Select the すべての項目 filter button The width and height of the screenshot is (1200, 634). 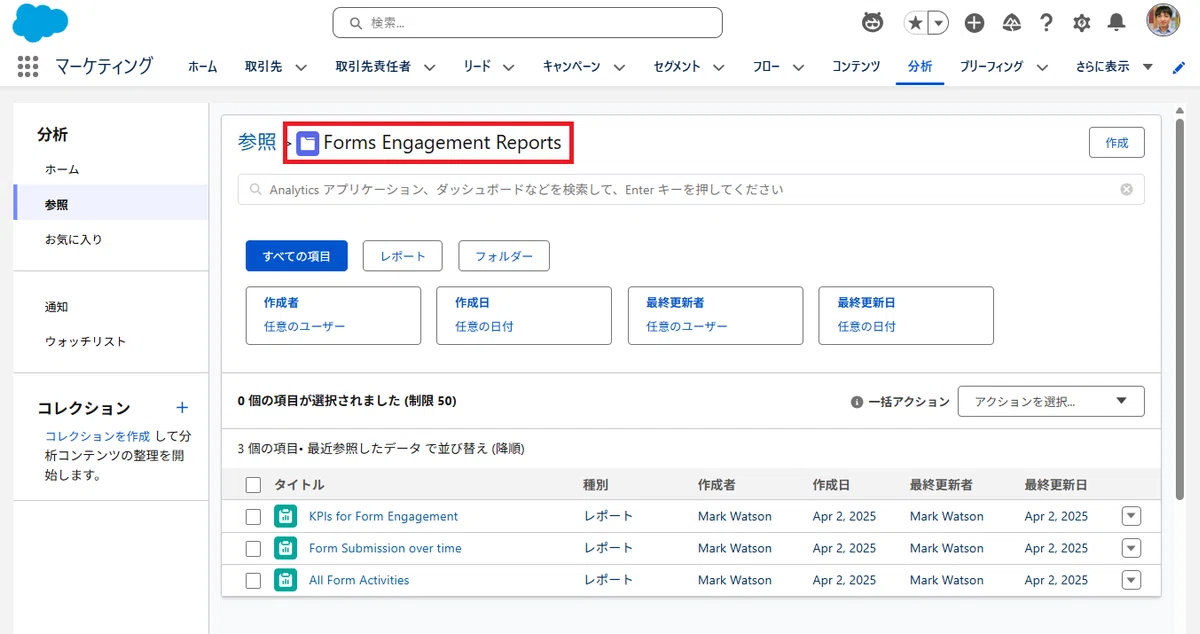tap(297, 256)
